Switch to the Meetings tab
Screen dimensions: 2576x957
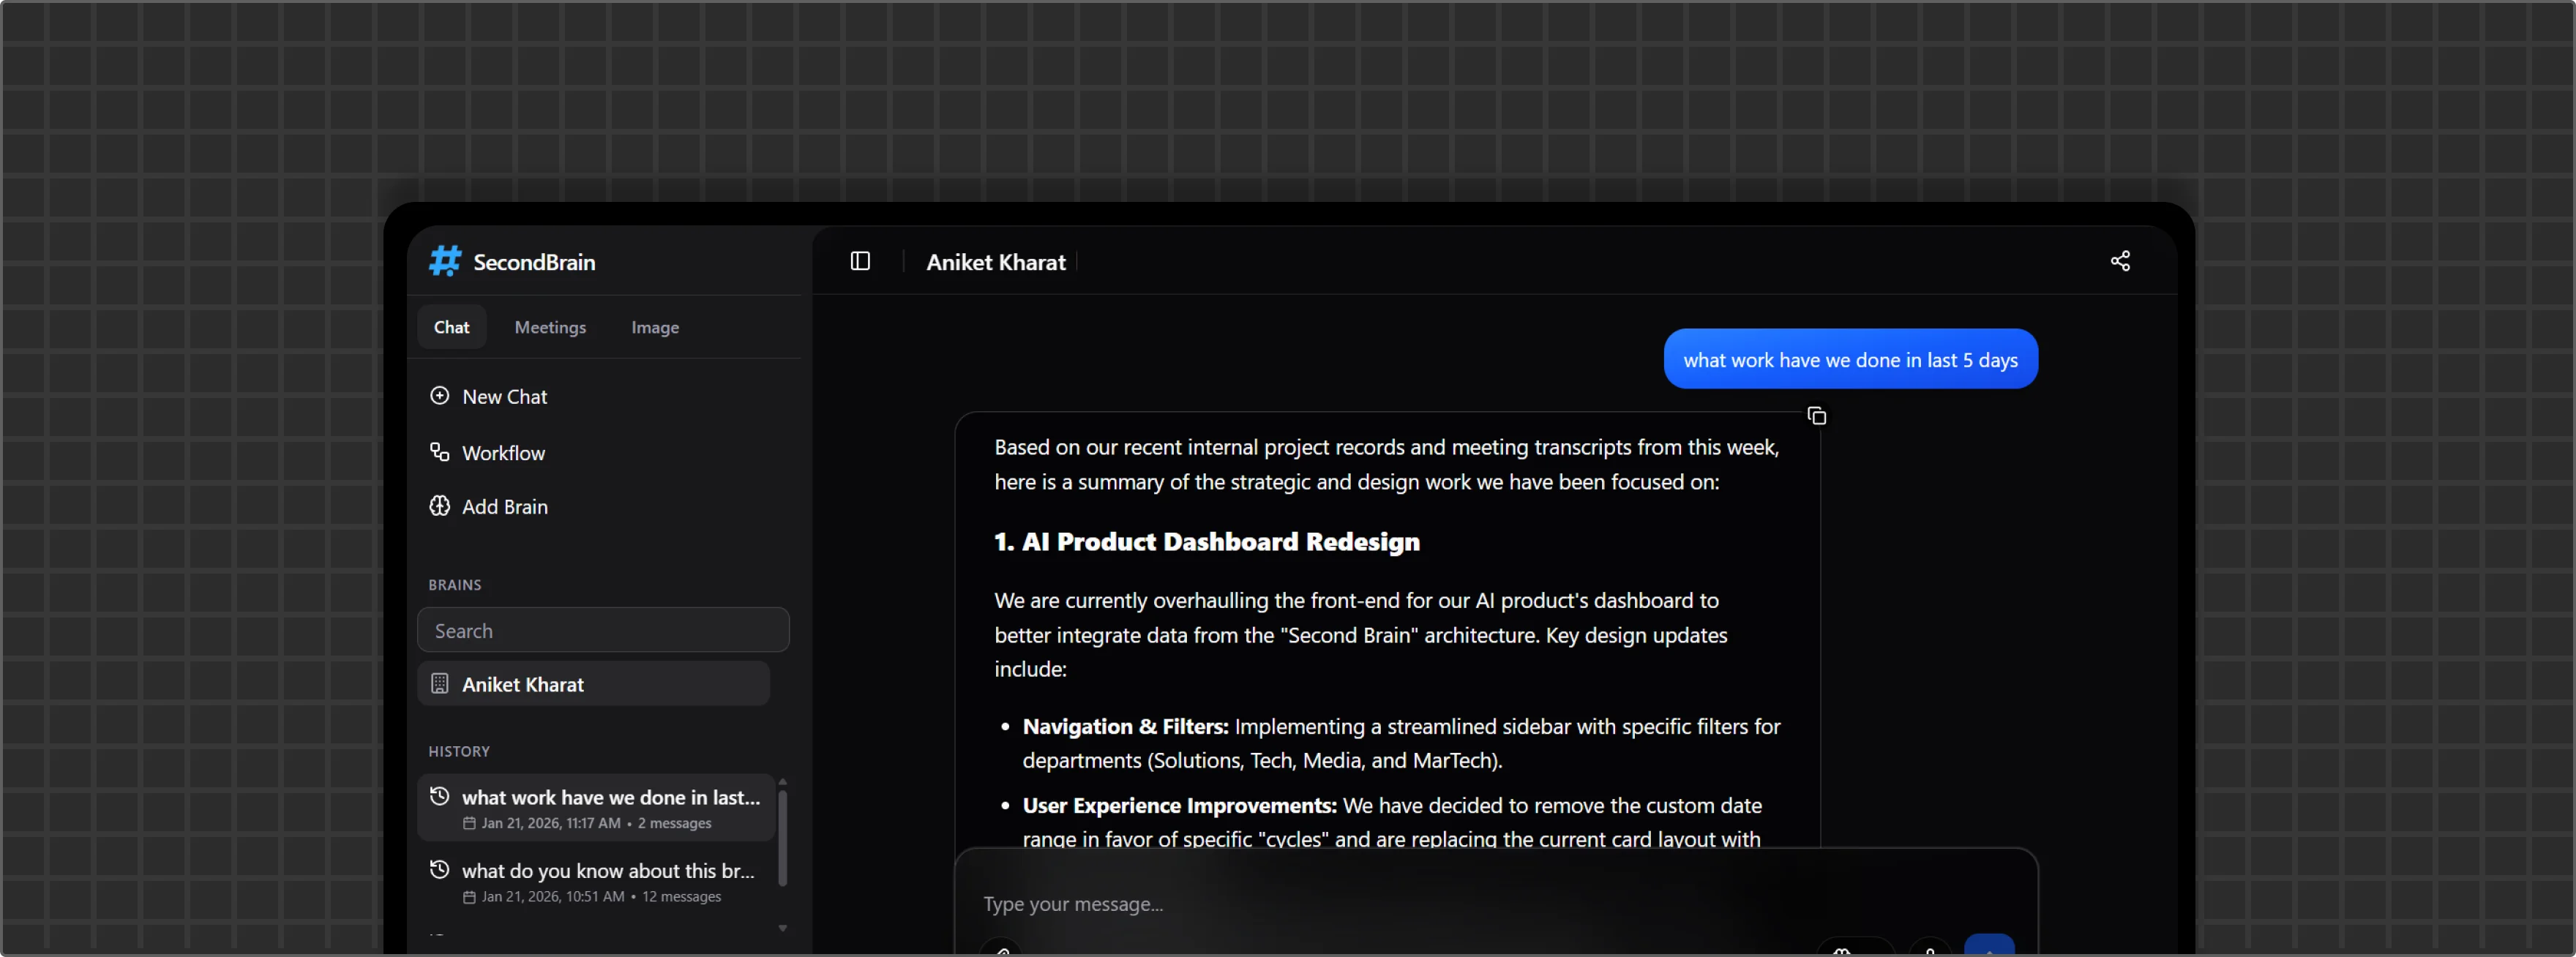coord(550,327)
